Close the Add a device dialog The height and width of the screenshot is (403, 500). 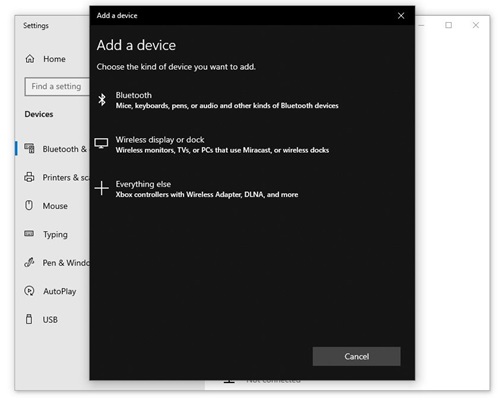click(401, 16)
